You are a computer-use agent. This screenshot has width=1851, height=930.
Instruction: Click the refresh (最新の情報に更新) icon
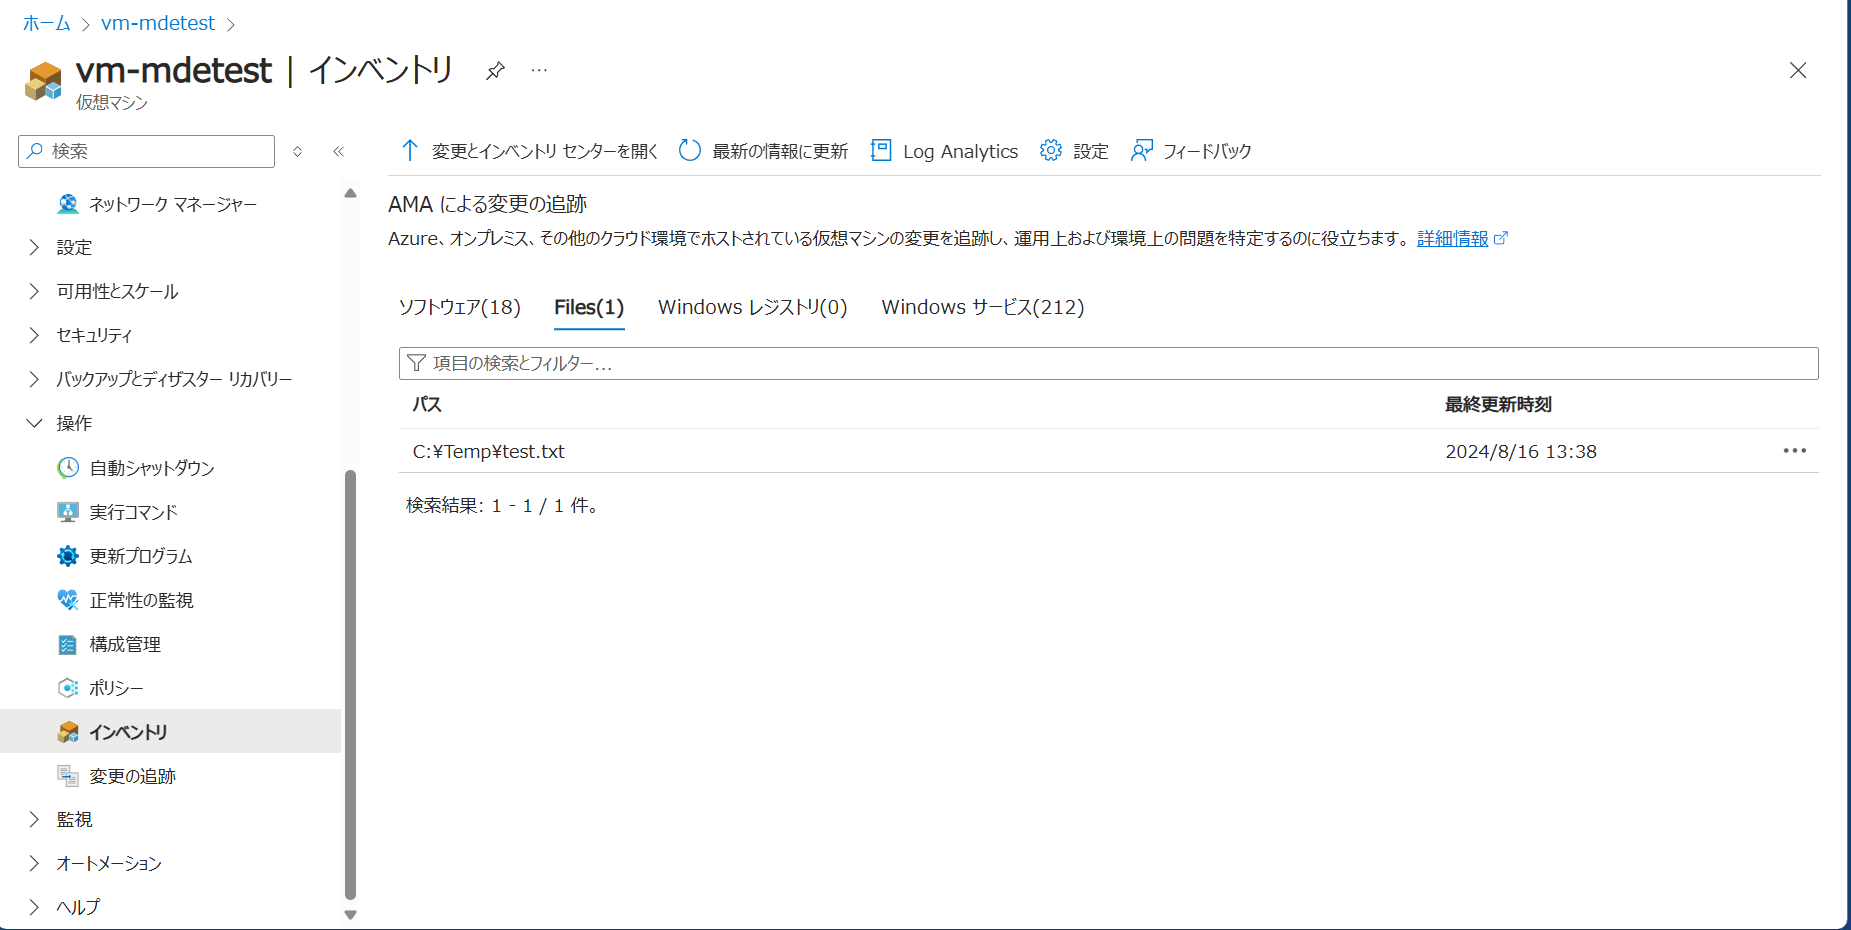click(690, 151)
